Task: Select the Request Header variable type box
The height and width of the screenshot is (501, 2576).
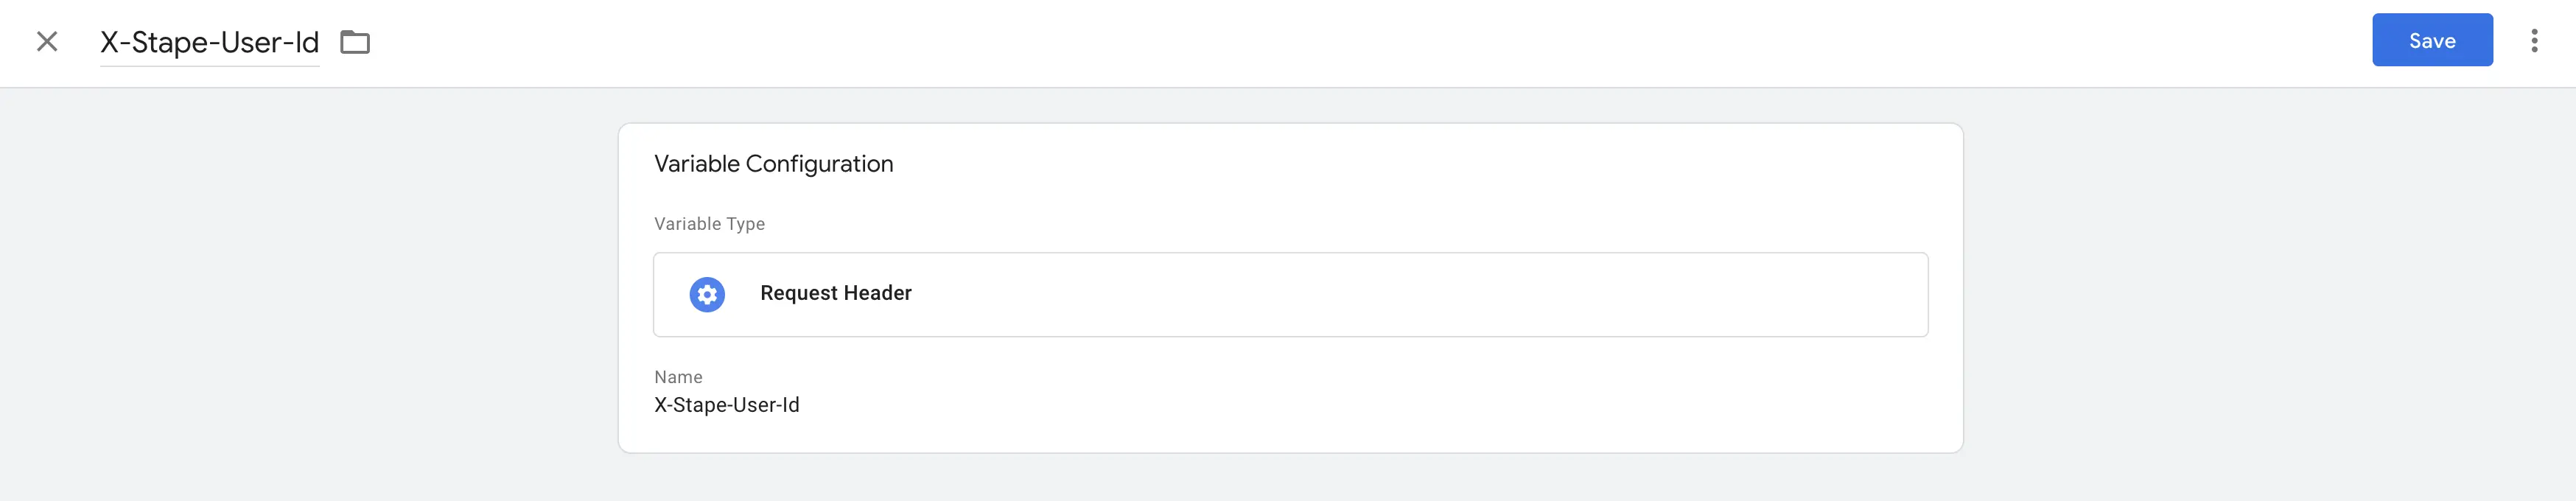Action: [x=1290, y=294]
